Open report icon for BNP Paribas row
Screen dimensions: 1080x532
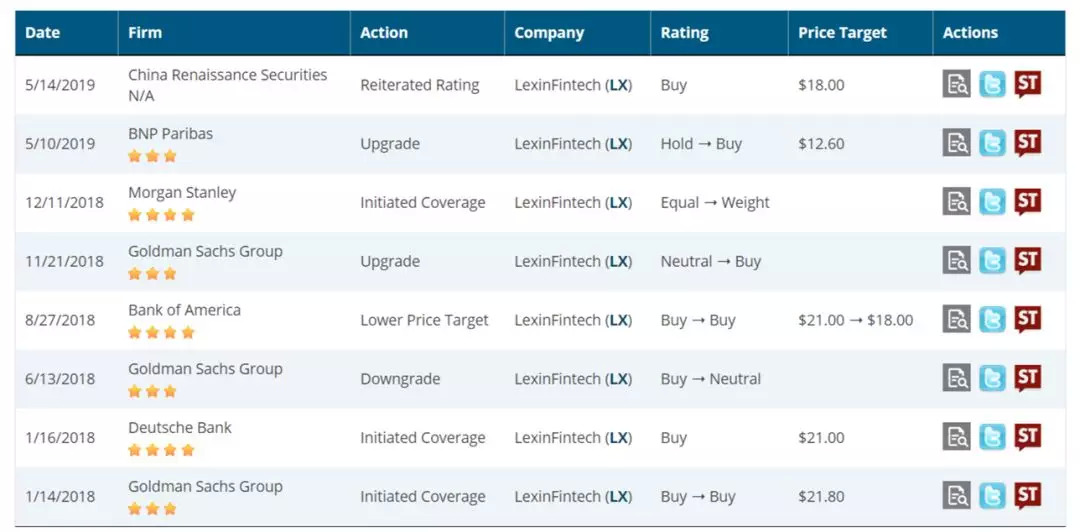(957, 143)
